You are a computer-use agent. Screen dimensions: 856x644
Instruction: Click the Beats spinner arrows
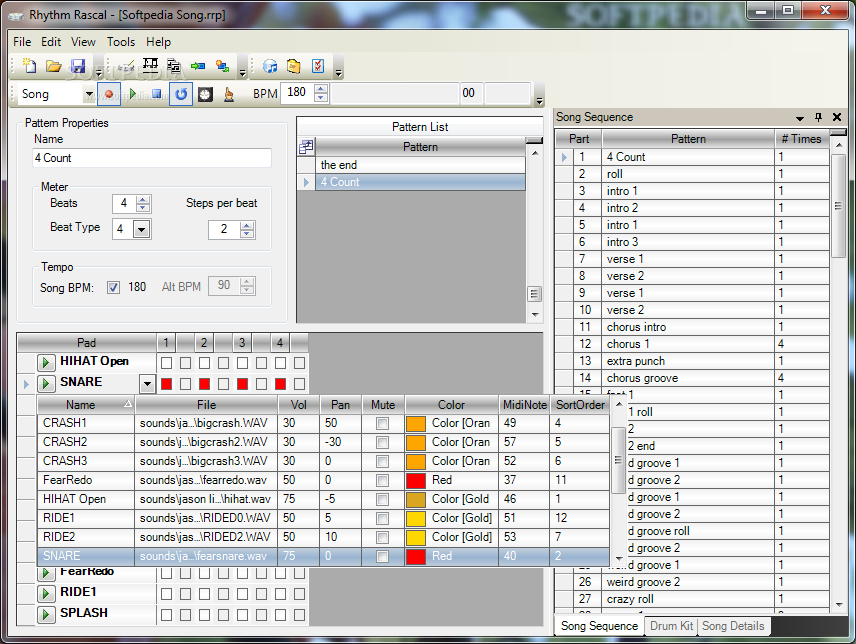[143, 204]
